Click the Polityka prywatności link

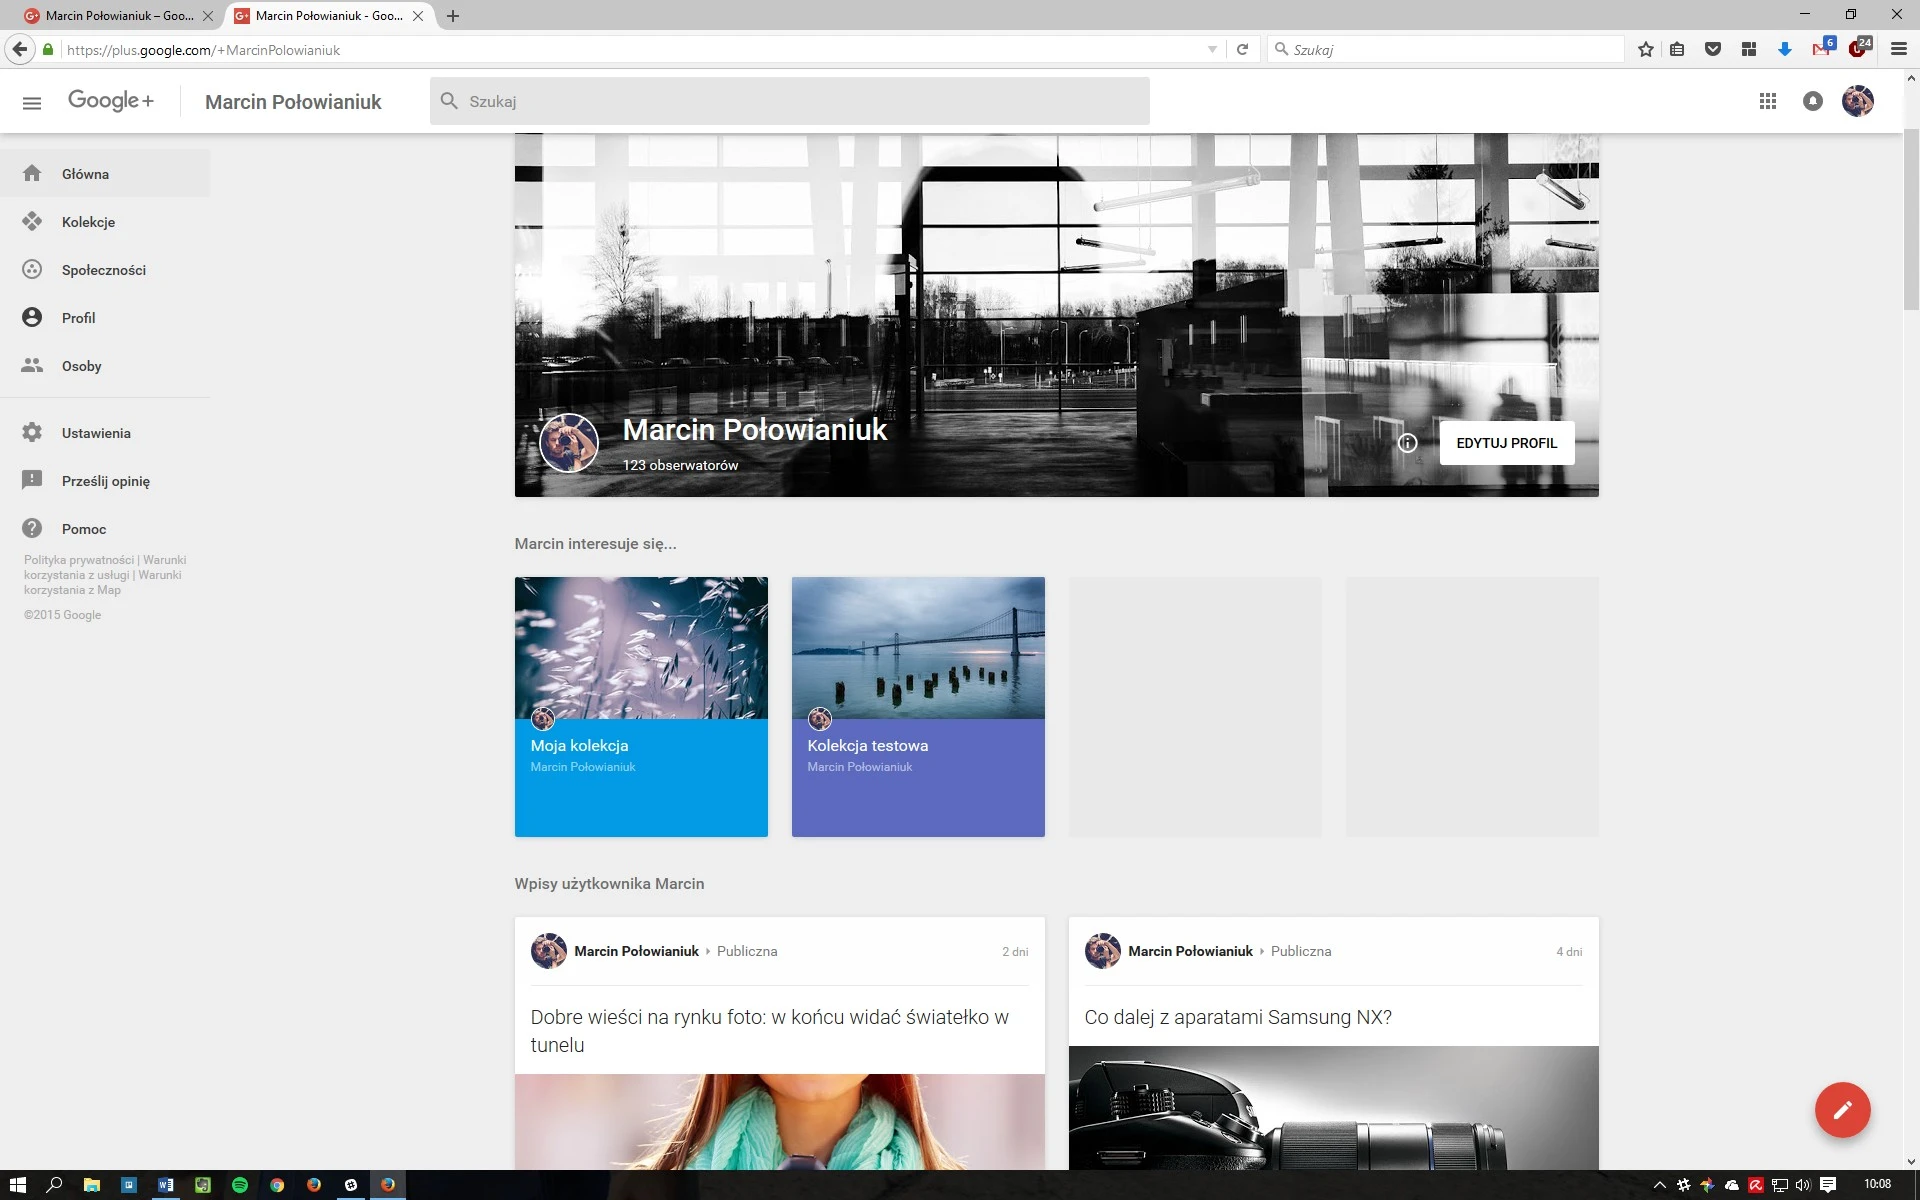[79, 560]
